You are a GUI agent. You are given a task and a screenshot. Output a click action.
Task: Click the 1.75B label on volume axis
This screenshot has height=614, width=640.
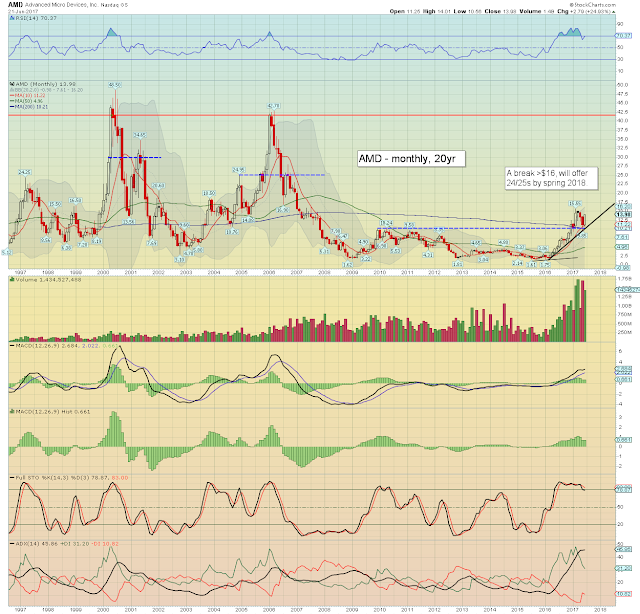tap(625, 279)
